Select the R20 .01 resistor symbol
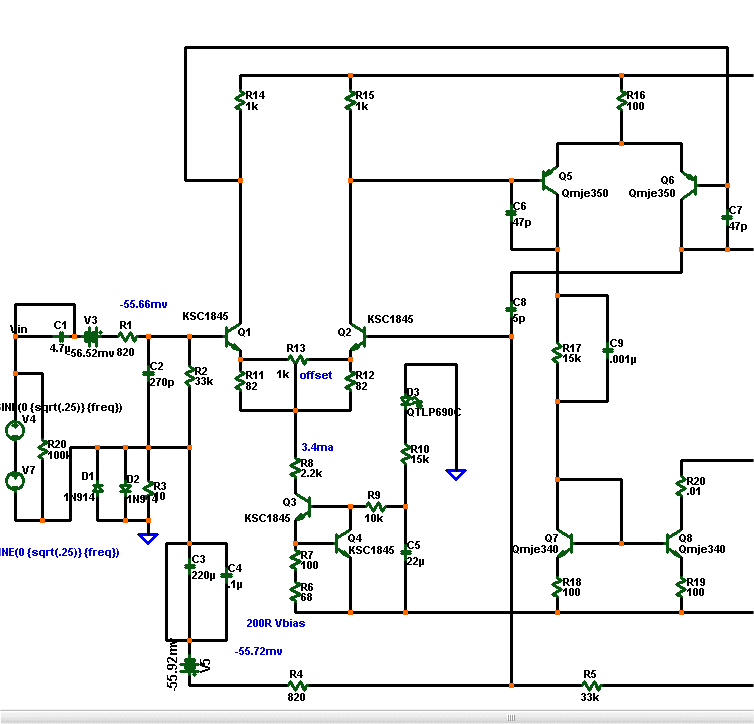Image resolution: width=754 pixels, height=724 pixels. [681, 486]
